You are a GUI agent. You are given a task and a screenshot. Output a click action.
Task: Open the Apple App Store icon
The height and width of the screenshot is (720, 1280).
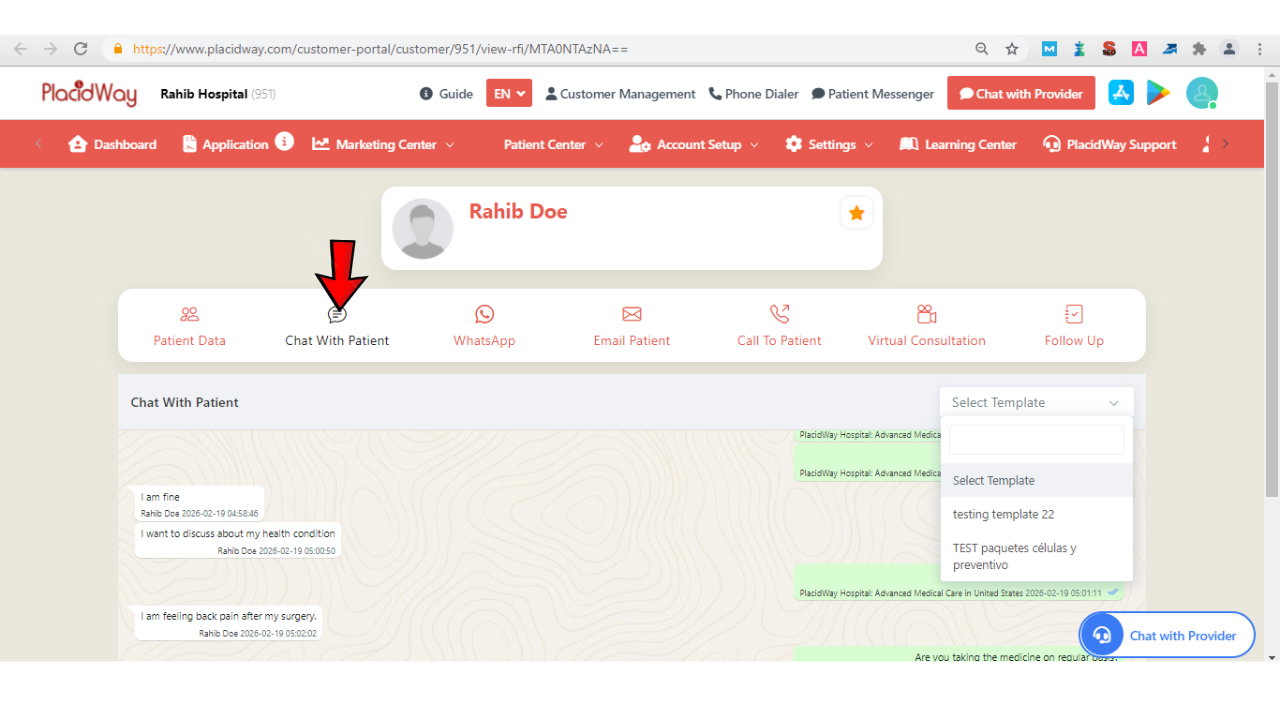(x=1121, y=93)
